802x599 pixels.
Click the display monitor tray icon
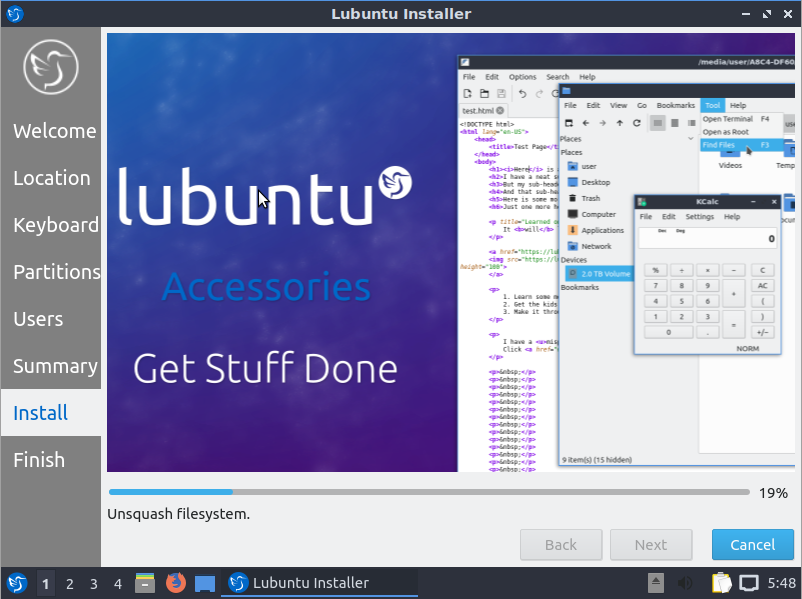749,583
